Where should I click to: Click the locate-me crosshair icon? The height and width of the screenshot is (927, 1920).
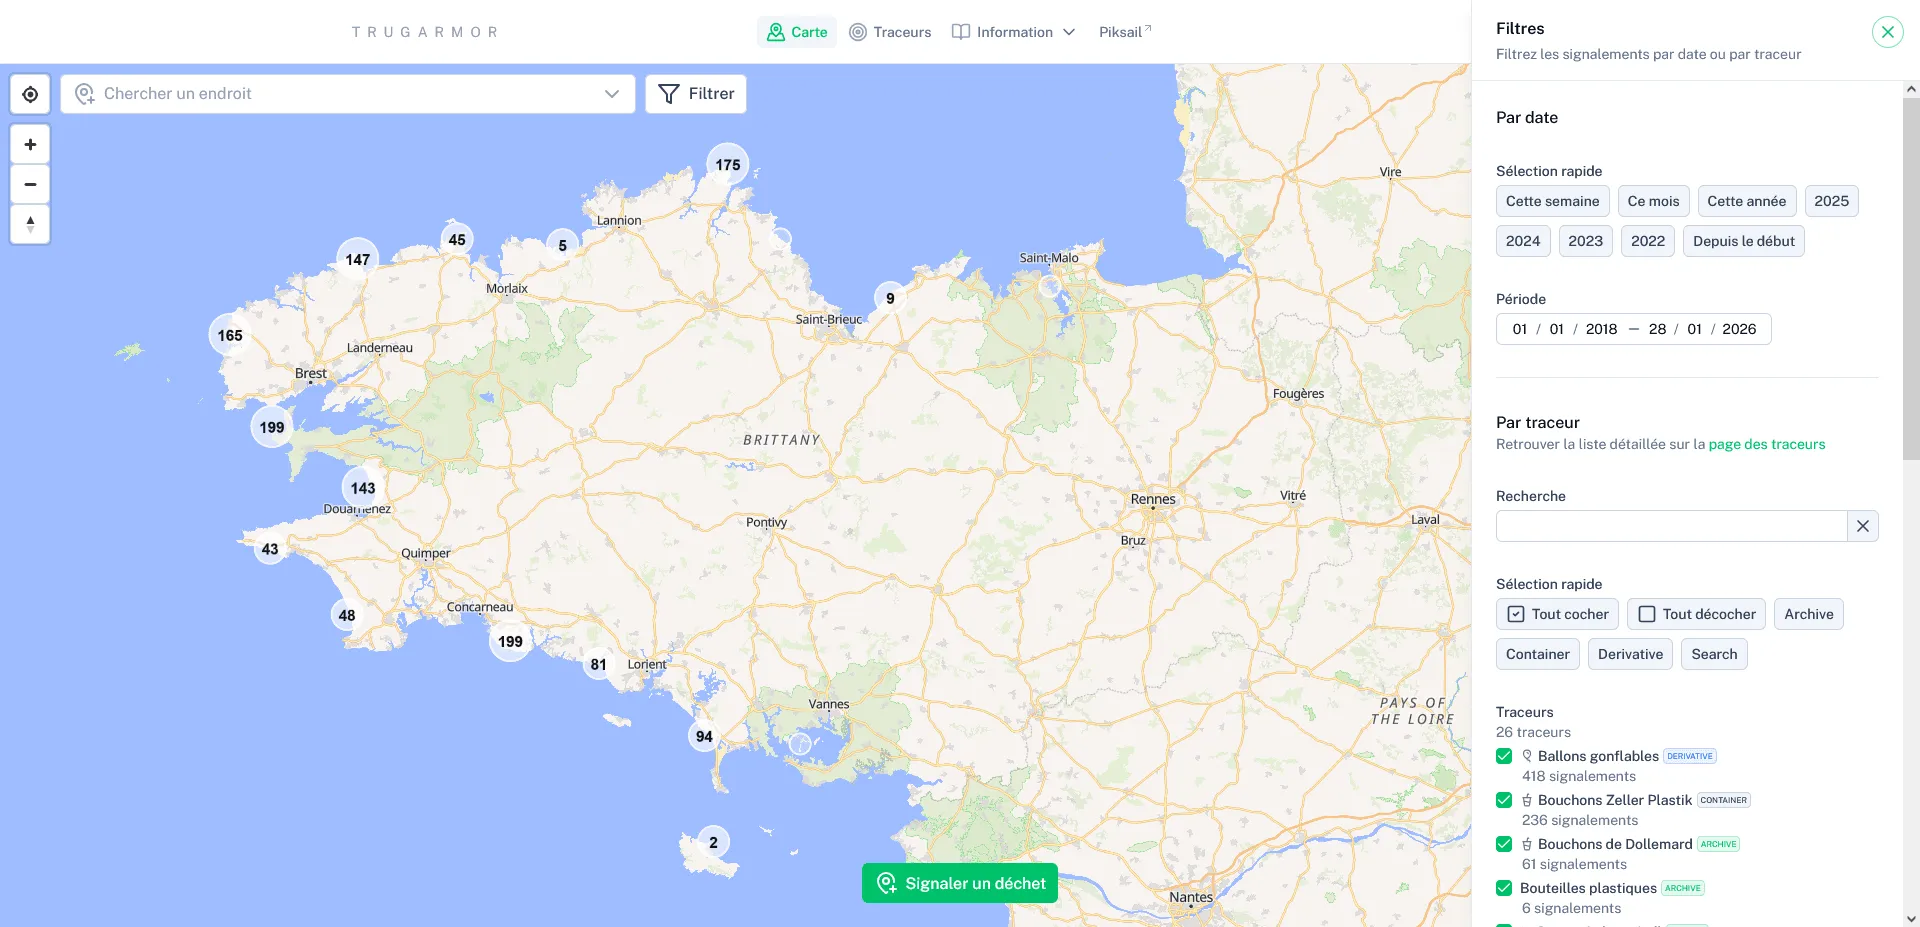tap(30, 94)
